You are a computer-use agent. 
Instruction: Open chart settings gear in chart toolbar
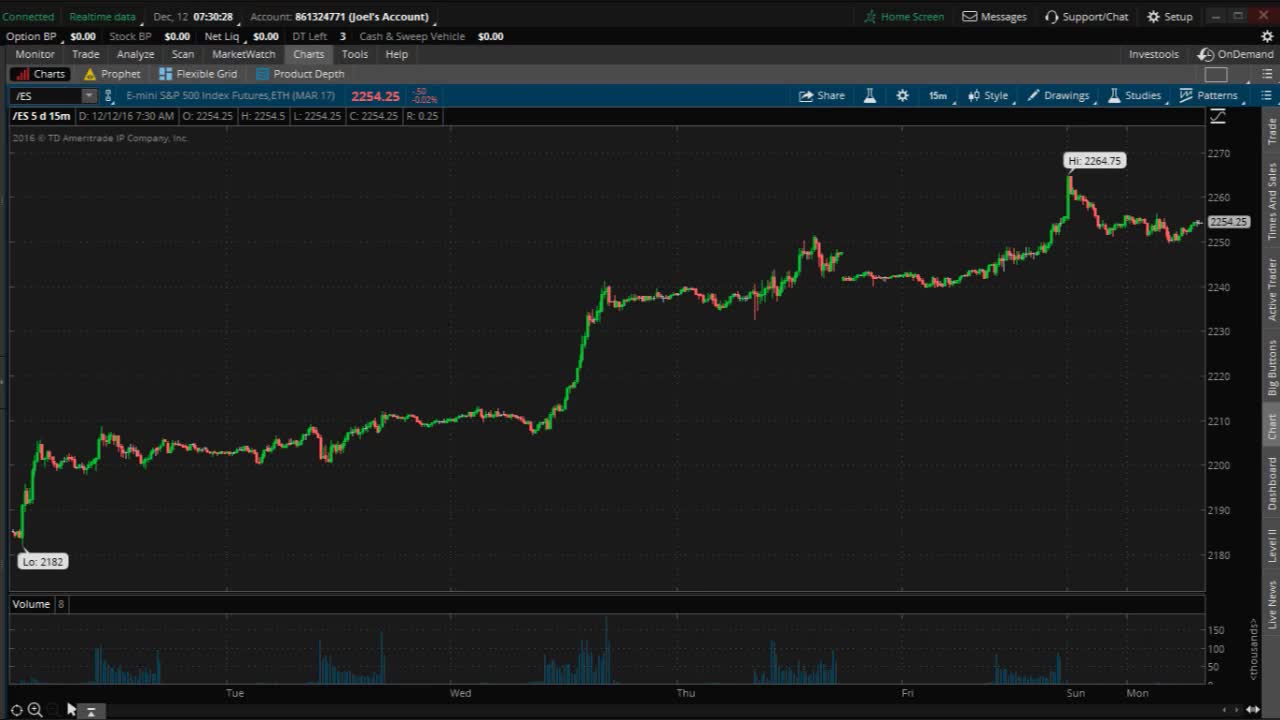click(903, 96)
